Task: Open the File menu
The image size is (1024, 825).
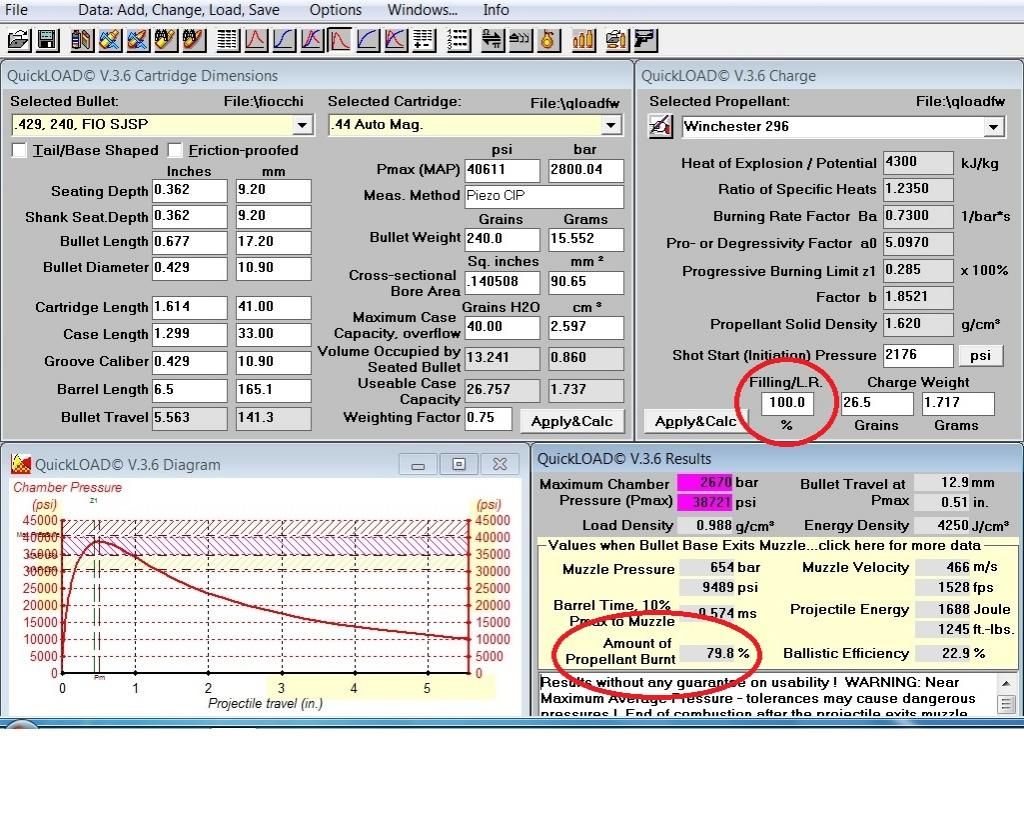Action: [17, 10]
